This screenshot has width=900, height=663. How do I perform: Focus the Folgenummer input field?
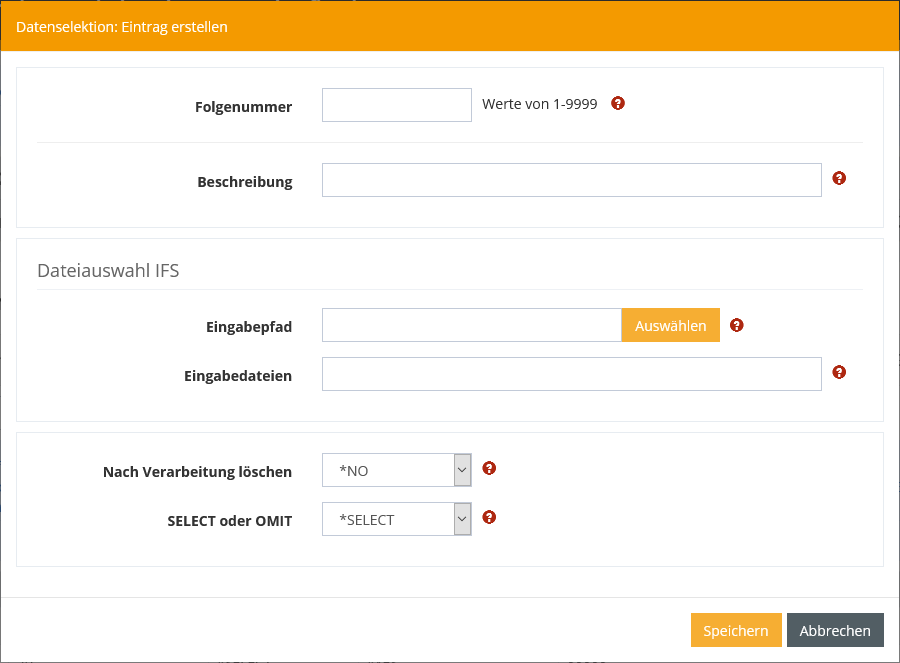click(x=396, y=105)
